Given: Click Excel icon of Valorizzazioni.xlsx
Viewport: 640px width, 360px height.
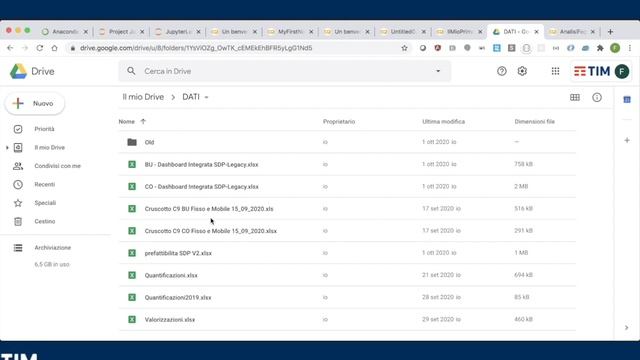Looking at the screenshot, I should tap(132, 320).
